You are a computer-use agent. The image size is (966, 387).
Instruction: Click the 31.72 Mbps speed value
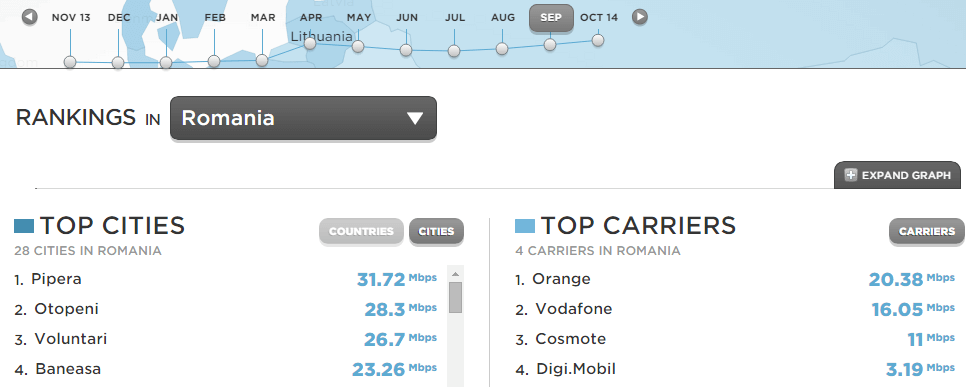397,279
